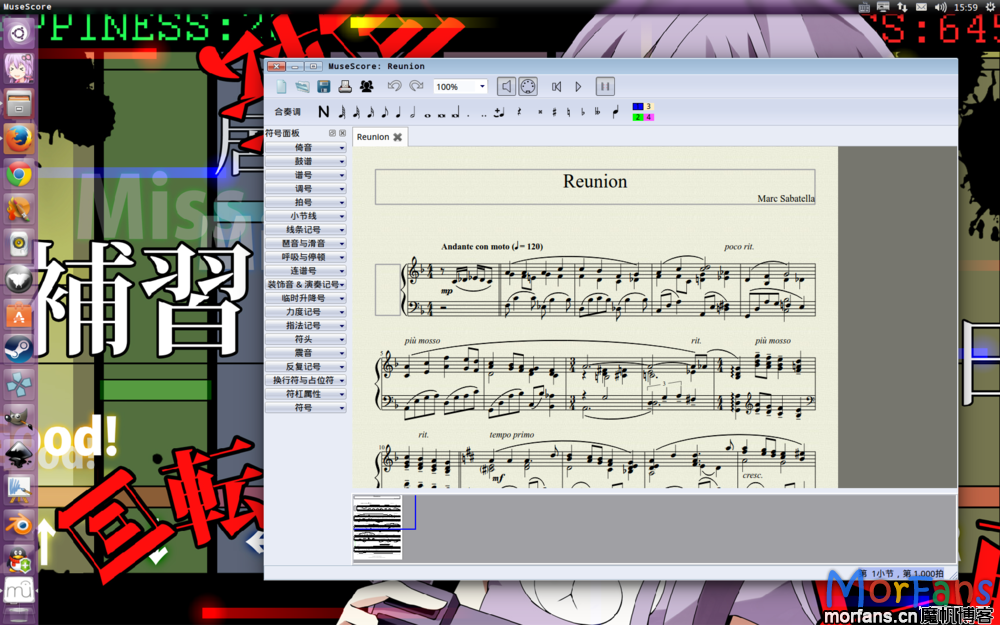Apply the sharp accidental
This screenshot has width=1000, height=625.
[554, 112]
